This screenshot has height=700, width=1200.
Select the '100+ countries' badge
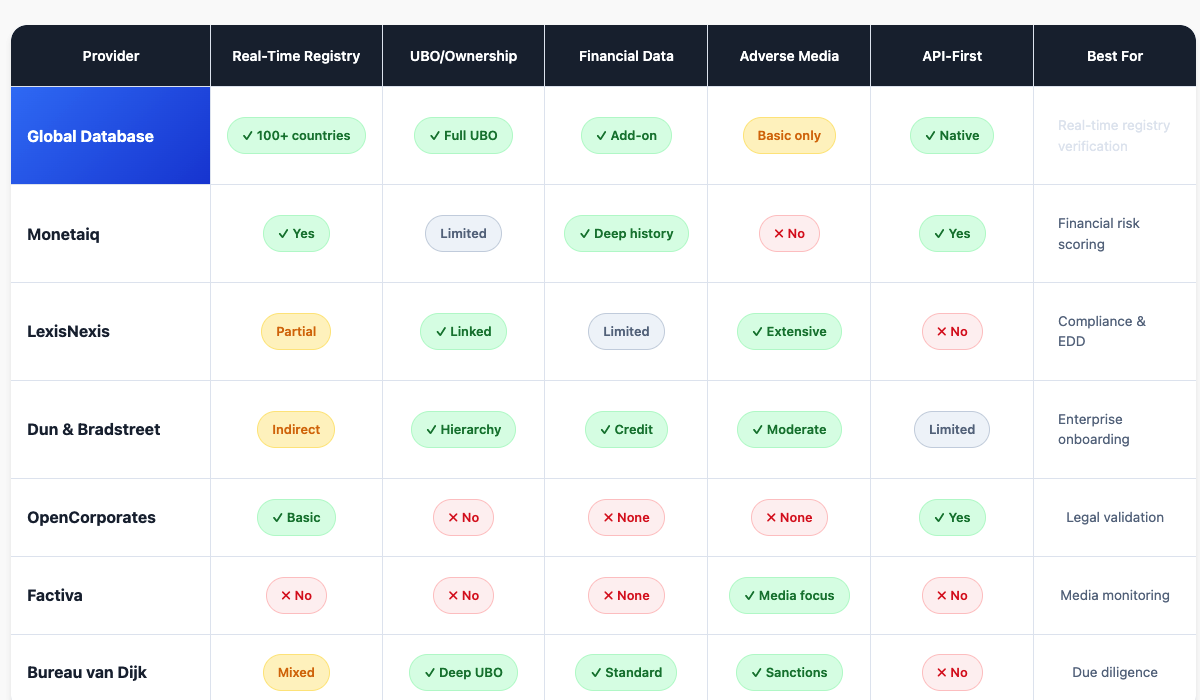(296, 136)
